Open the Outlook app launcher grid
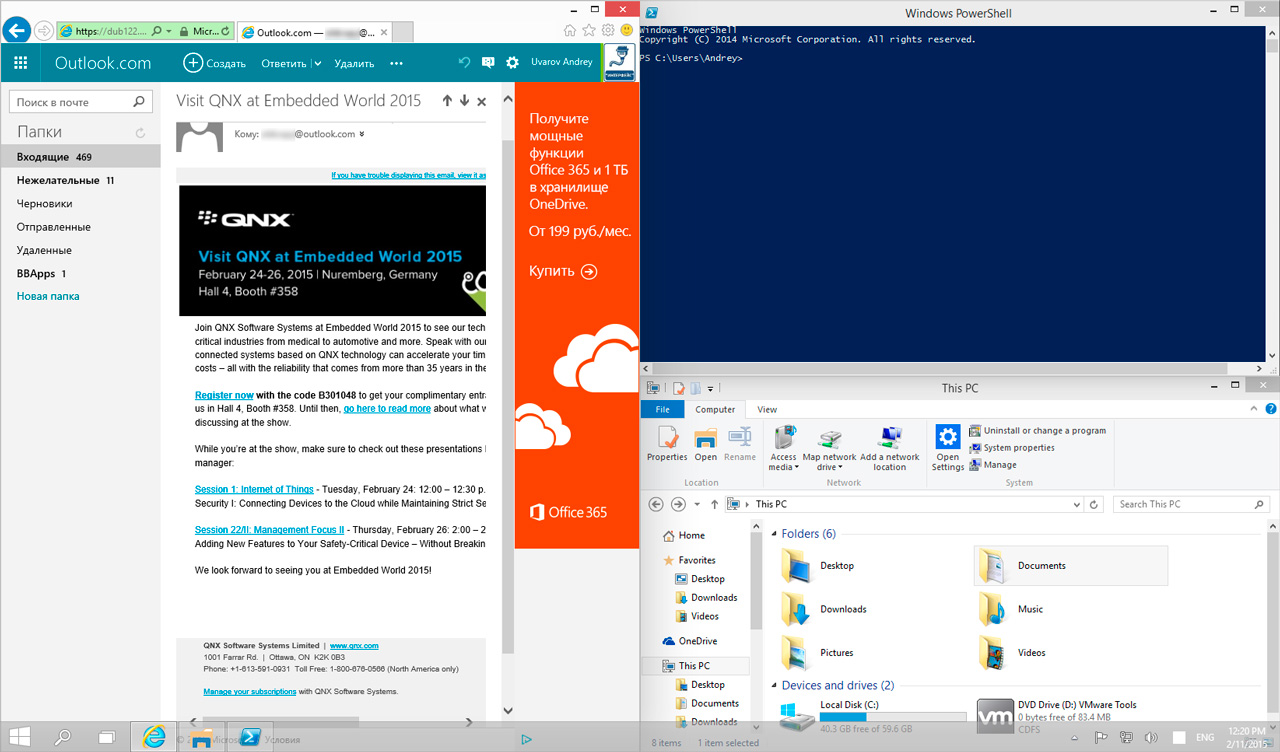Image resolution: width=1280 pixels, height=752 pixels. click(x=20, y=63)
